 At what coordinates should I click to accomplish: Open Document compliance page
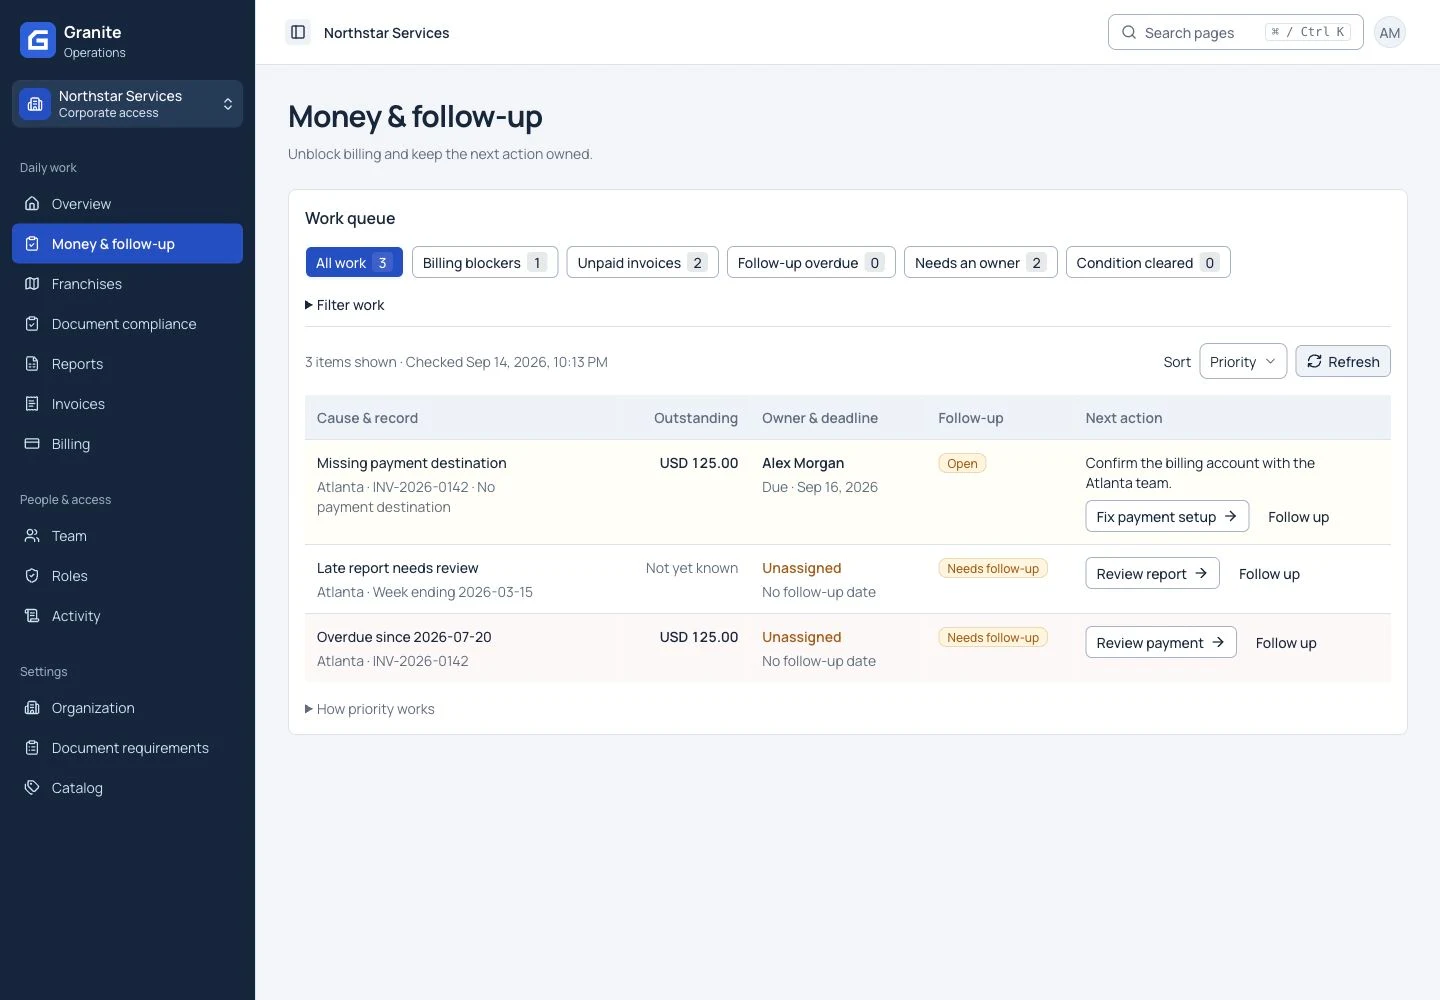tap(127, 324)
